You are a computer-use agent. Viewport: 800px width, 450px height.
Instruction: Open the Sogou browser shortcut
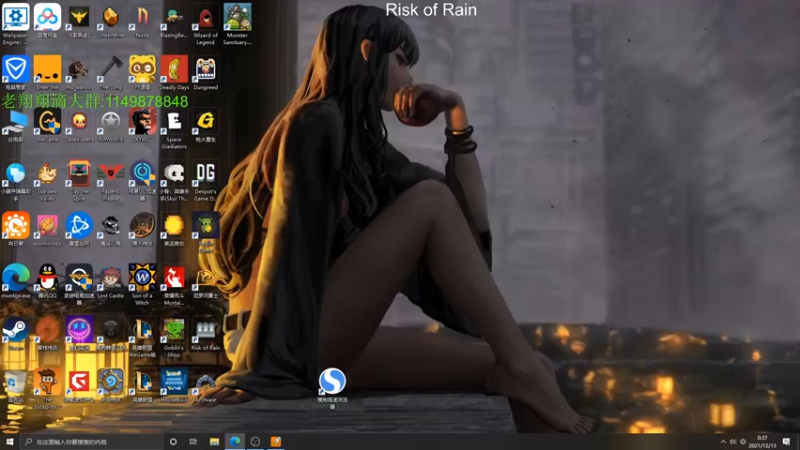[332, 388]
